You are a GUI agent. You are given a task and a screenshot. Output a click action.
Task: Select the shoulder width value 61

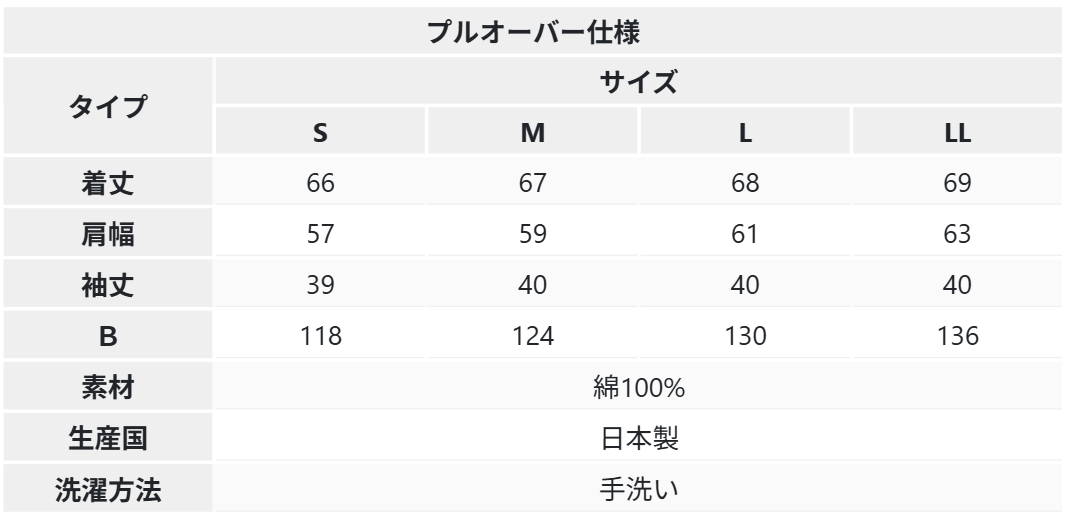tap(745, 235)
